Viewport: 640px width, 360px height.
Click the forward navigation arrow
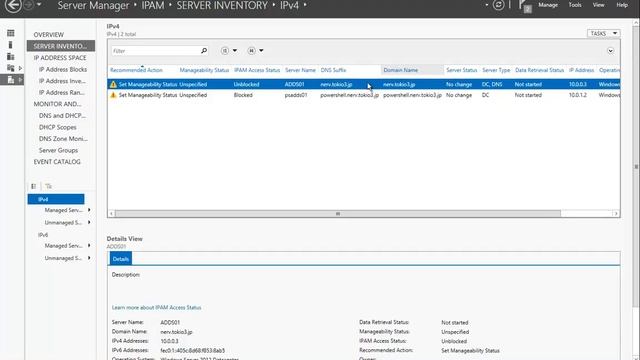point(29,5)
